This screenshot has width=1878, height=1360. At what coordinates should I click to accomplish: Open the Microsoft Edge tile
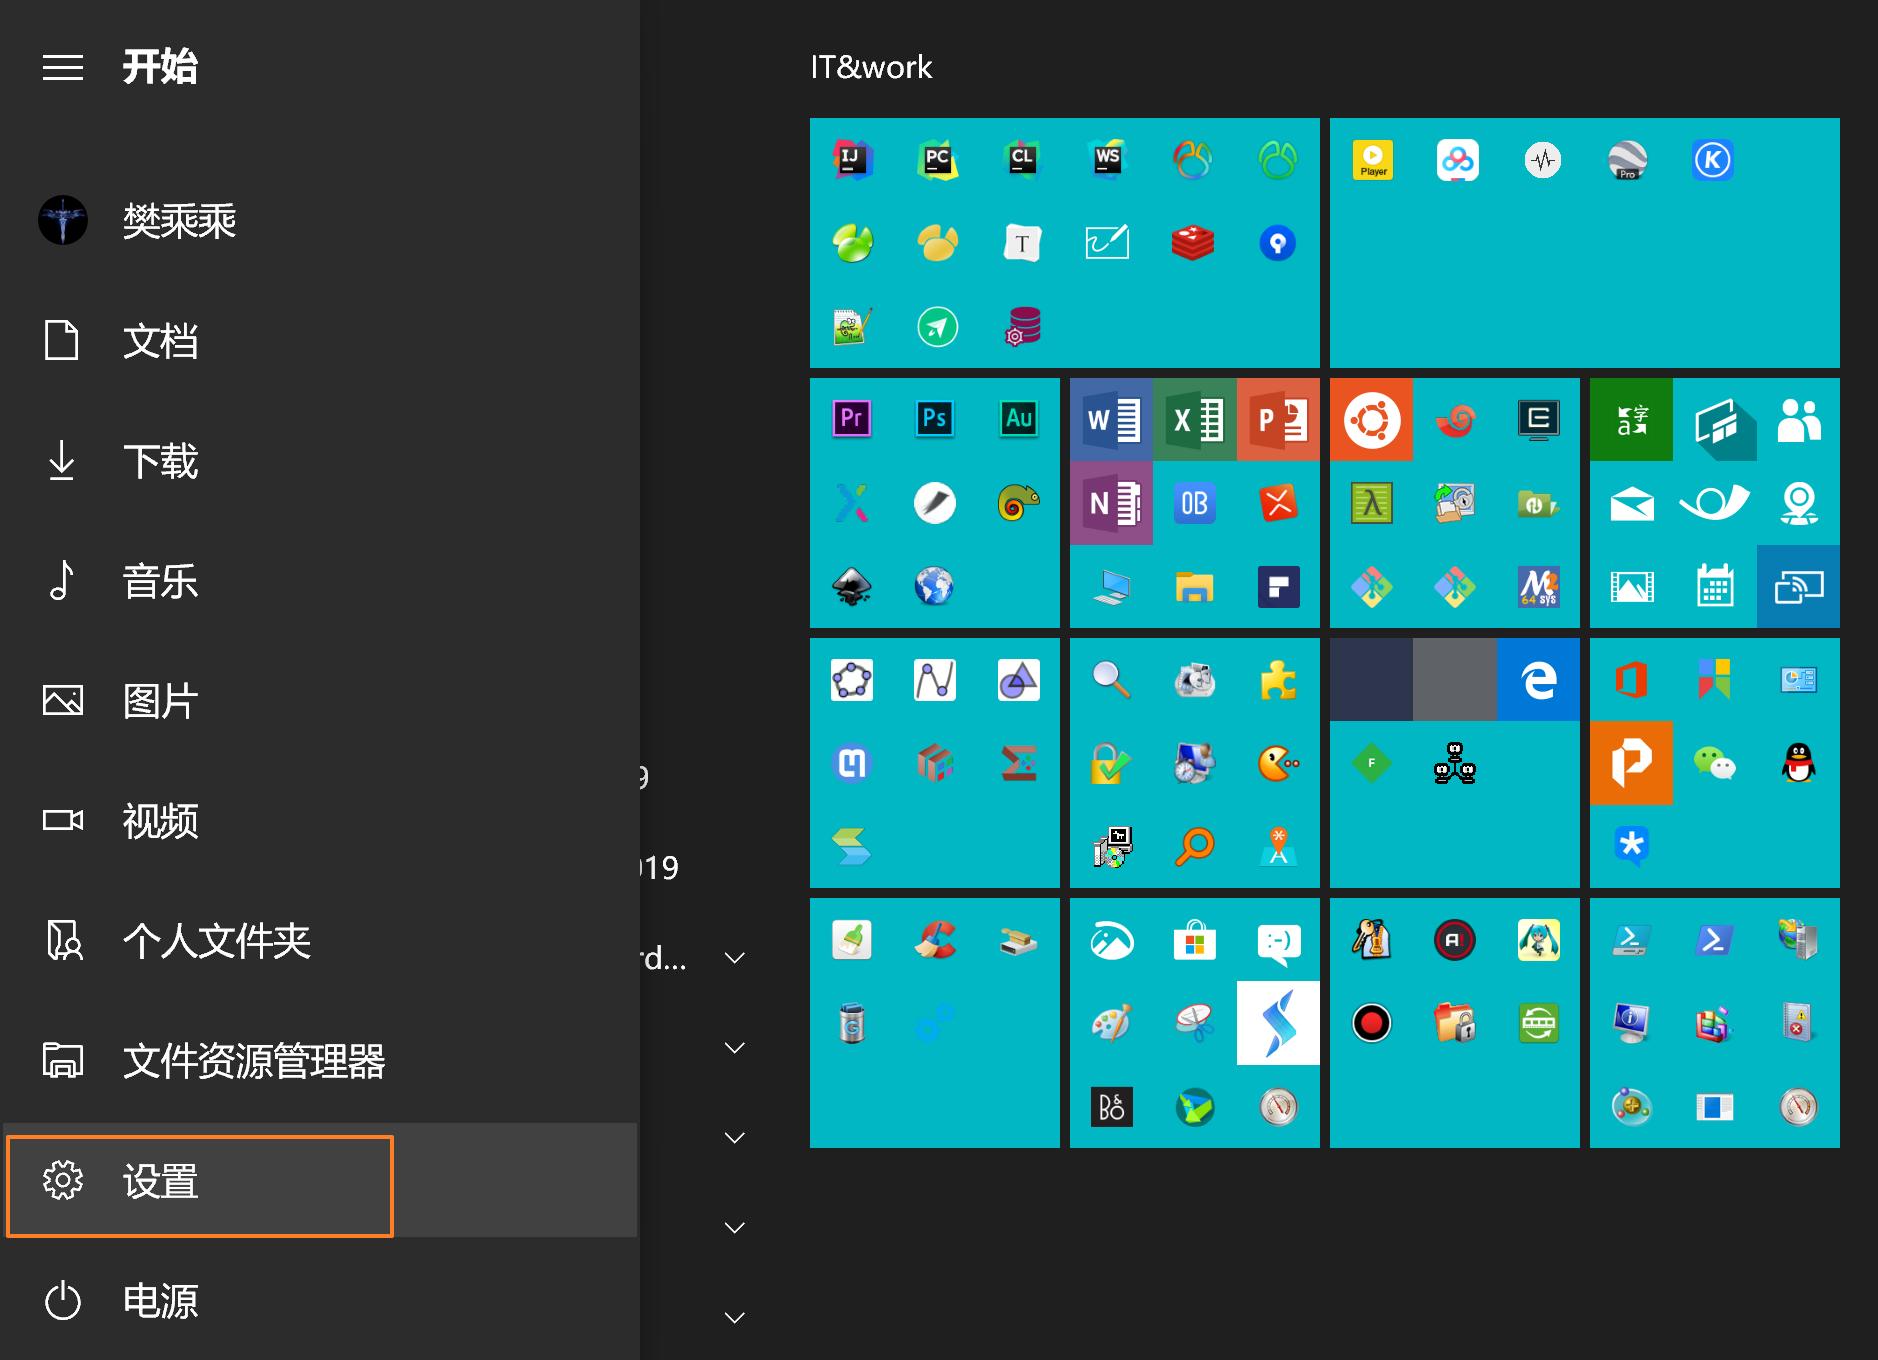point(1538,680)
